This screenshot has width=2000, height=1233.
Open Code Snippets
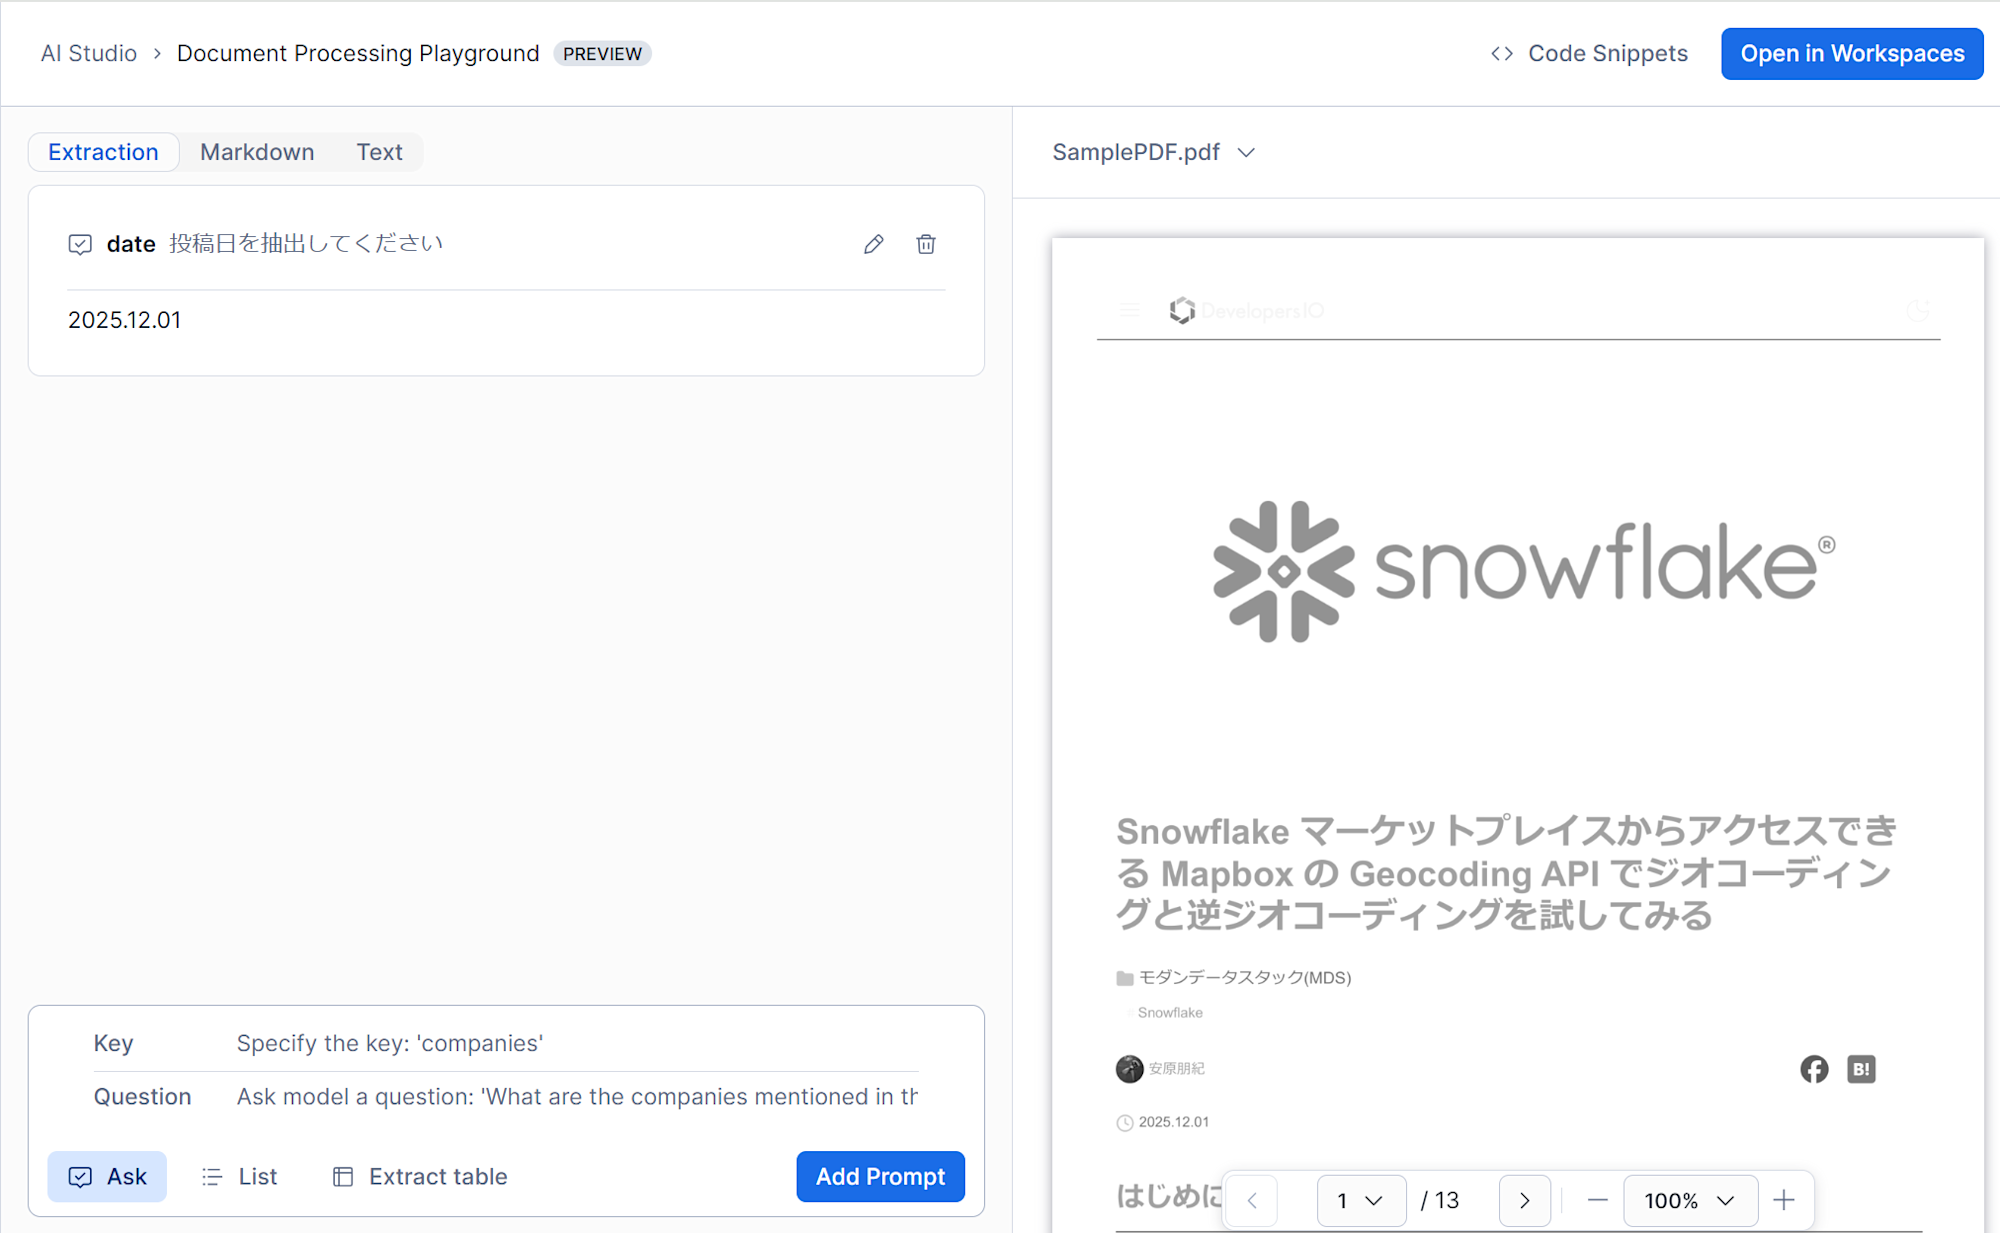[x=1589, y=54]
